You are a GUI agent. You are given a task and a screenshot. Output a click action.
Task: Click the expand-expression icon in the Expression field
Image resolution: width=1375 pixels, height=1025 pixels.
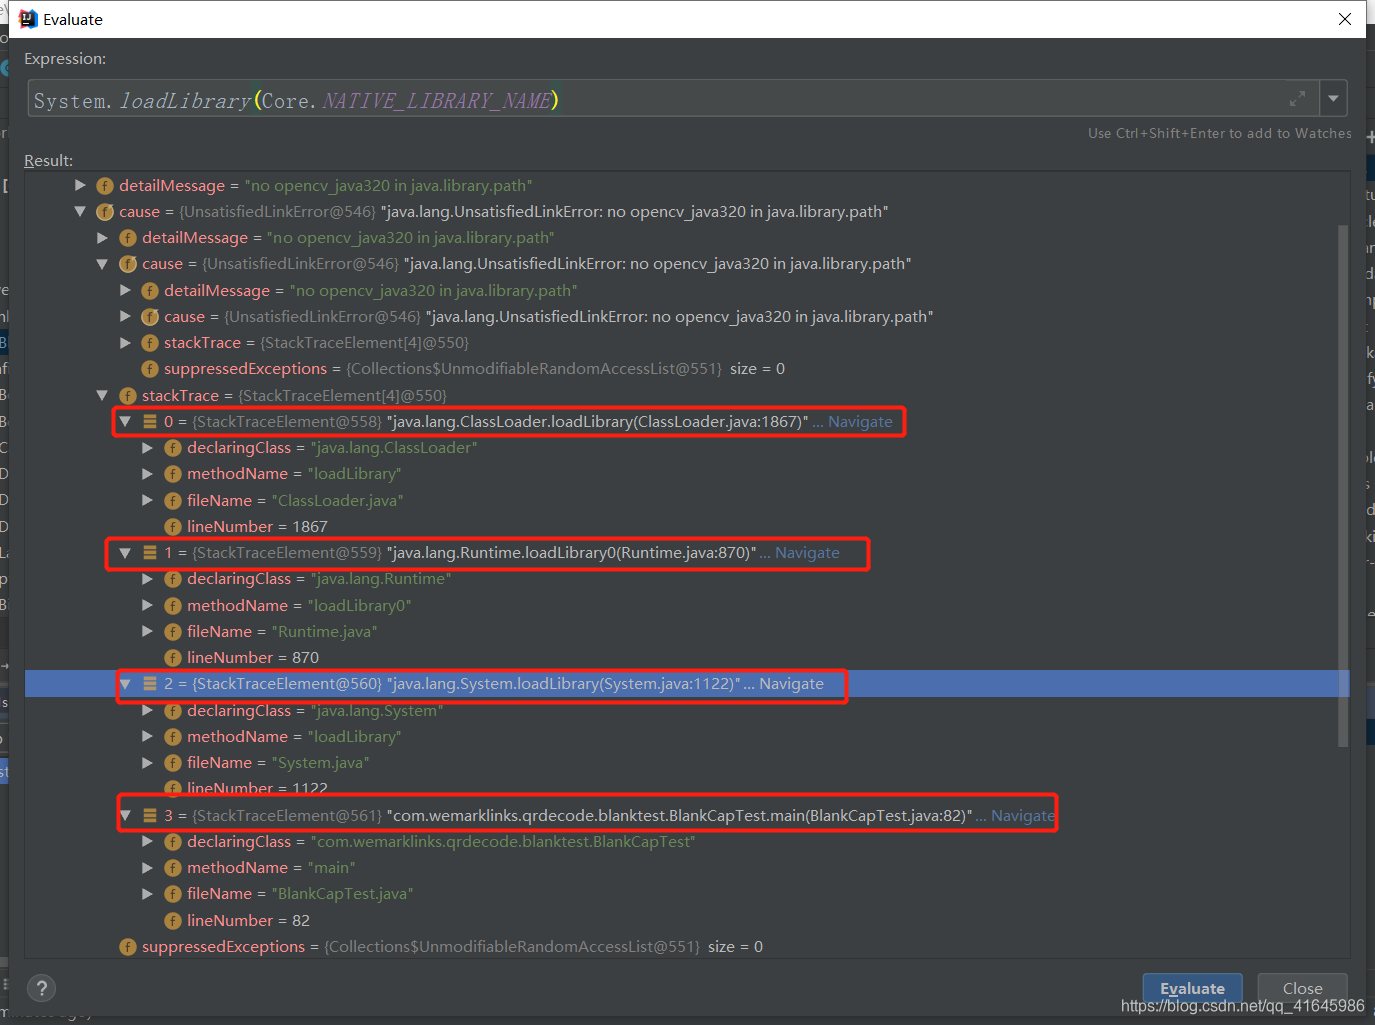1298,97
